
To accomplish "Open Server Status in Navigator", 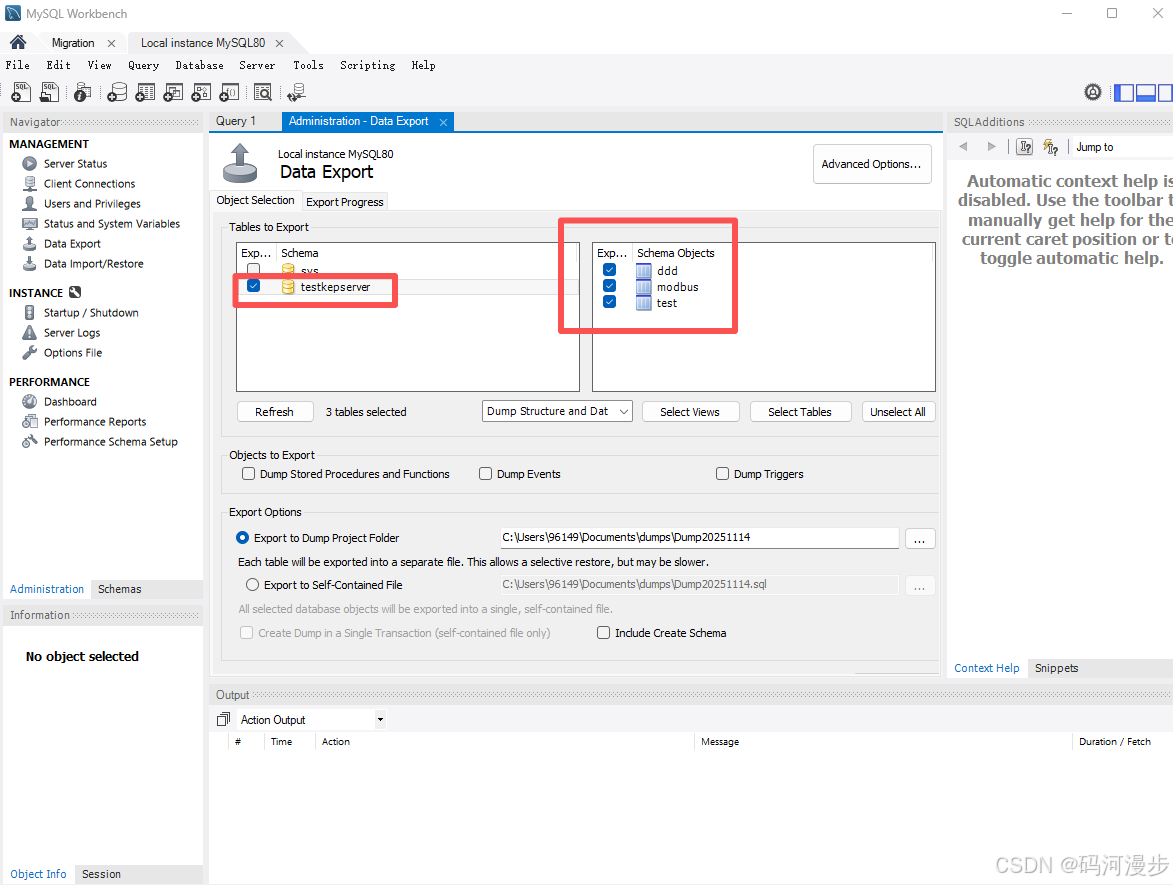I will coord(75,164).
